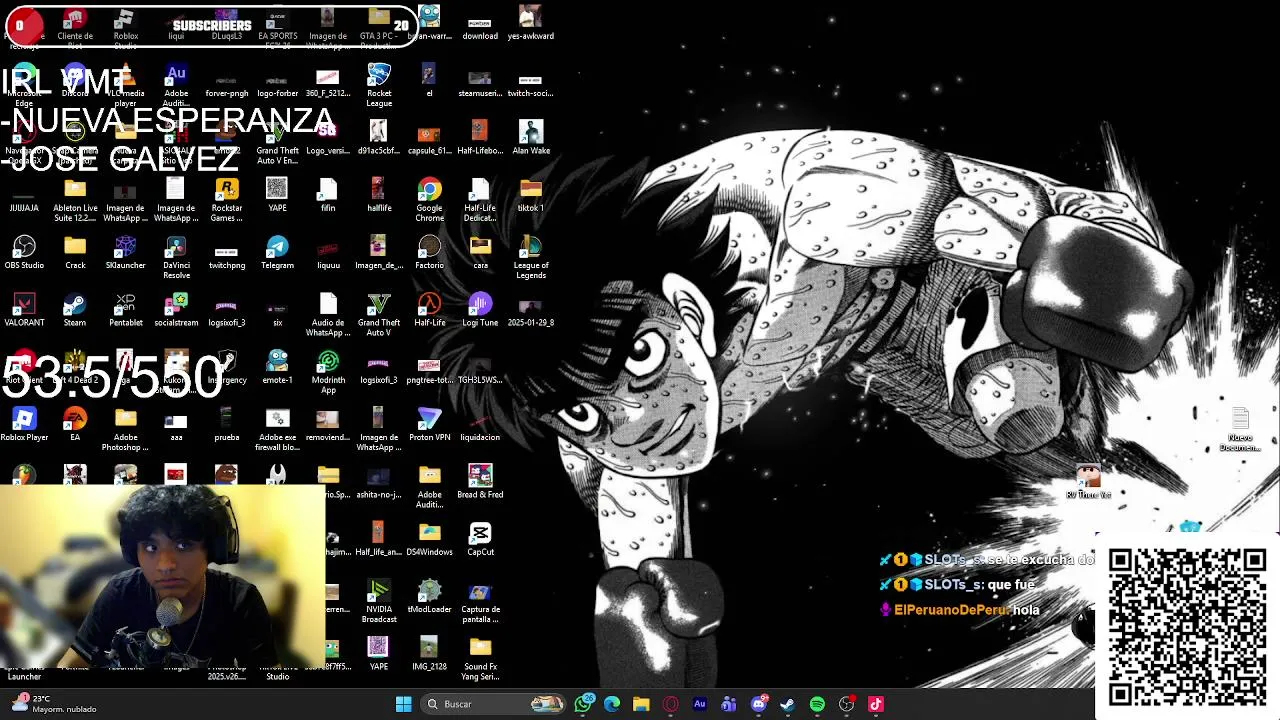This screenshot has height=720, width=1280.
Task: Launch Bread & Fred shortcut
Action: (480, 482)
